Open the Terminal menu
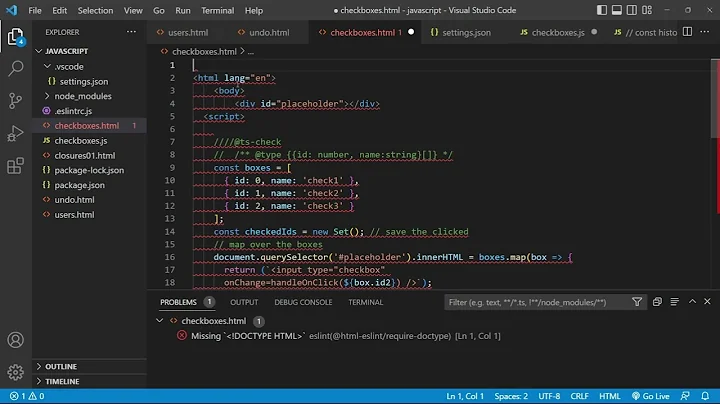Screen dimensions: 720x404 [217, 10]
